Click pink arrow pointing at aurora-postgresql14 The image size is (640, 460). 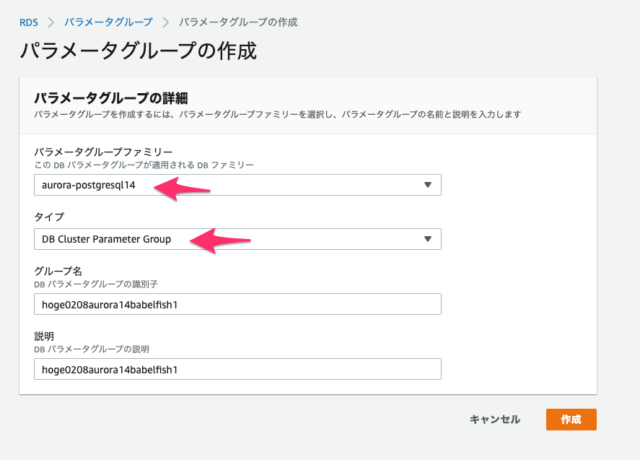(182, 189)
